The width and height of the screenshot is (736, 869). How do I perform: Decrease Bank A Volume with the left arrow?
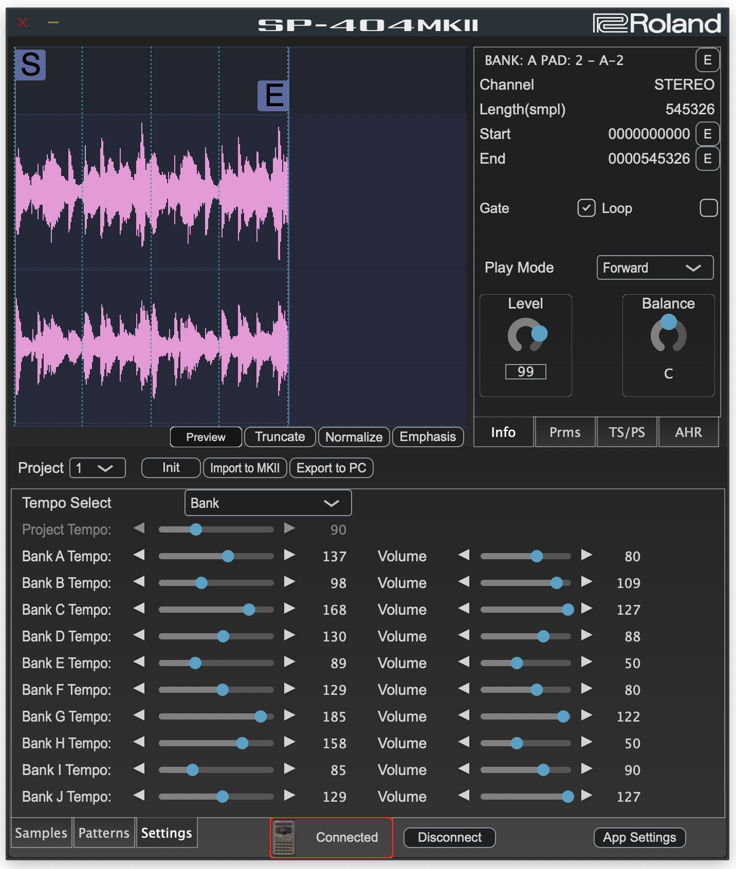click(x=464, y=555)
